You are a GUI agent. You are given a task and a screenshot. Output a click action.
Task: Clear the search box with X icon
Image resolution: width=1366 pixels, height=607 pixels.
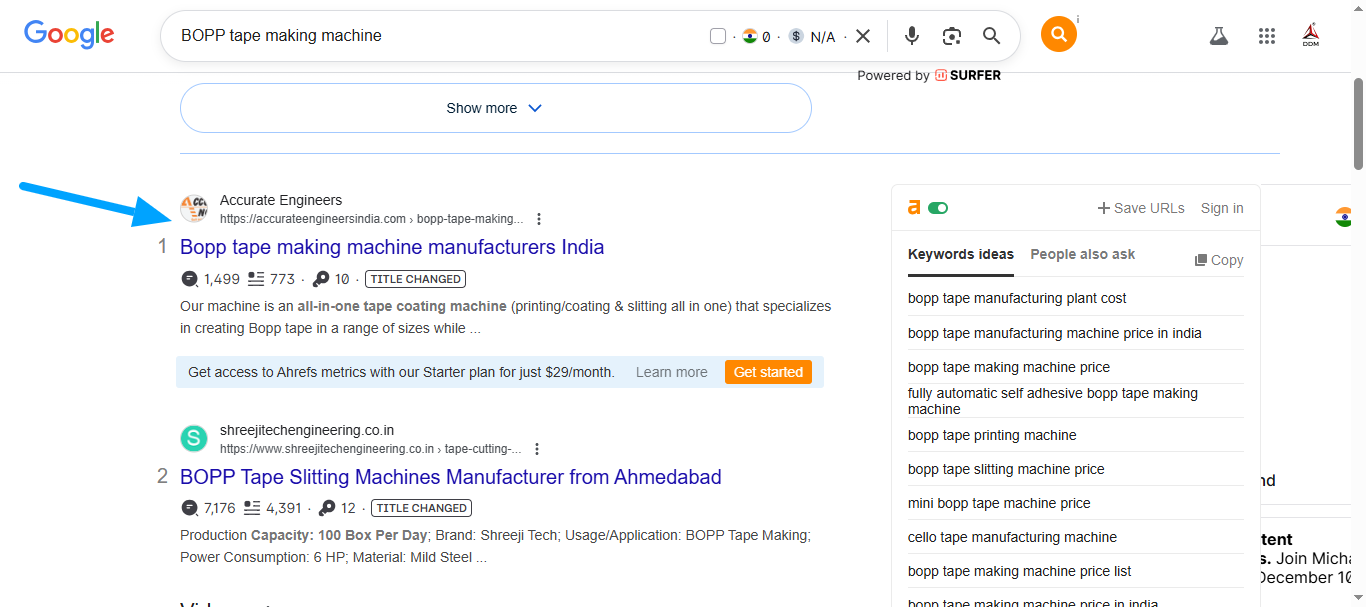pos(863,36)
